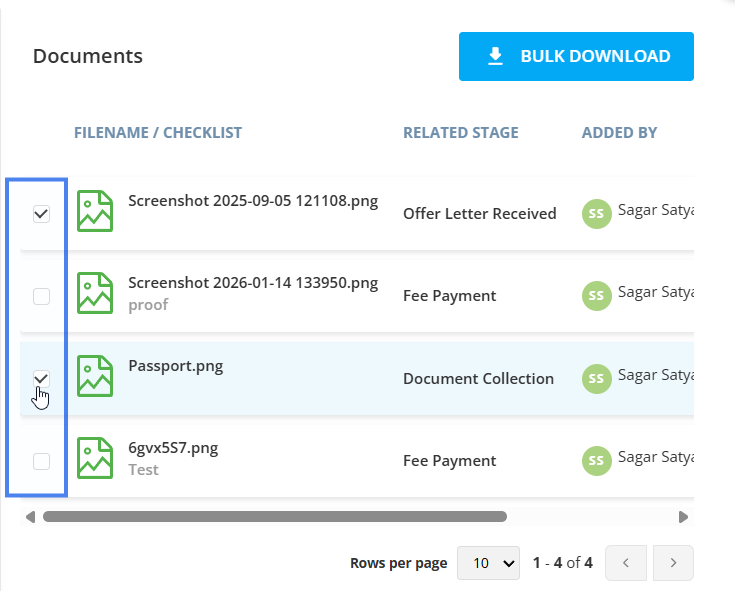
Task: Click Fee Payment in 6gvx5S7.png row
Action: [450, 461]
